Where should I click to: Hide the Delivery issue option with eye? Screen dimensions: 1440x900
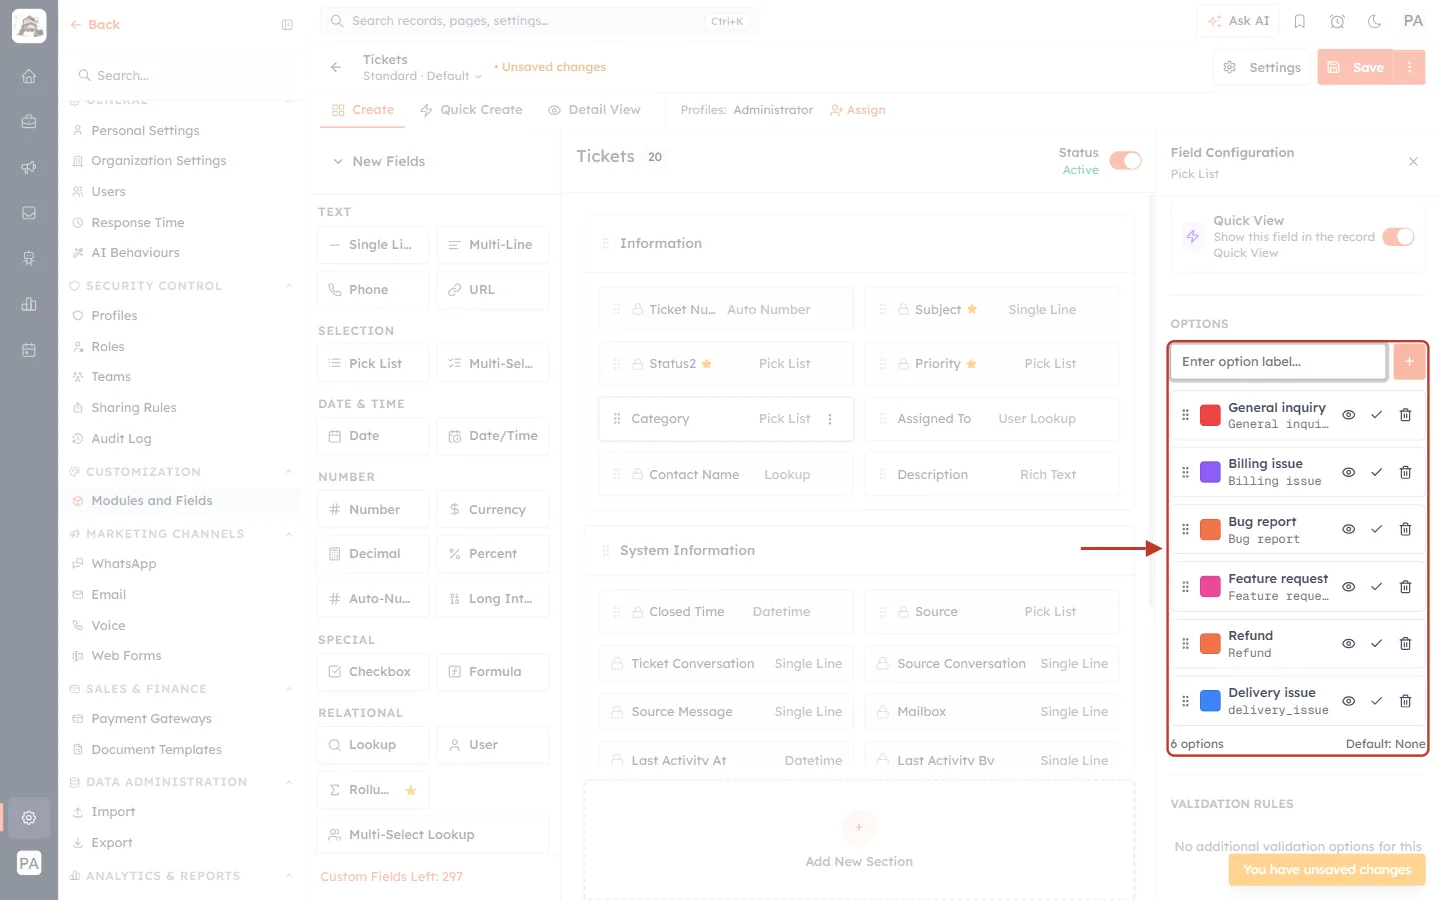[1348, 701]
